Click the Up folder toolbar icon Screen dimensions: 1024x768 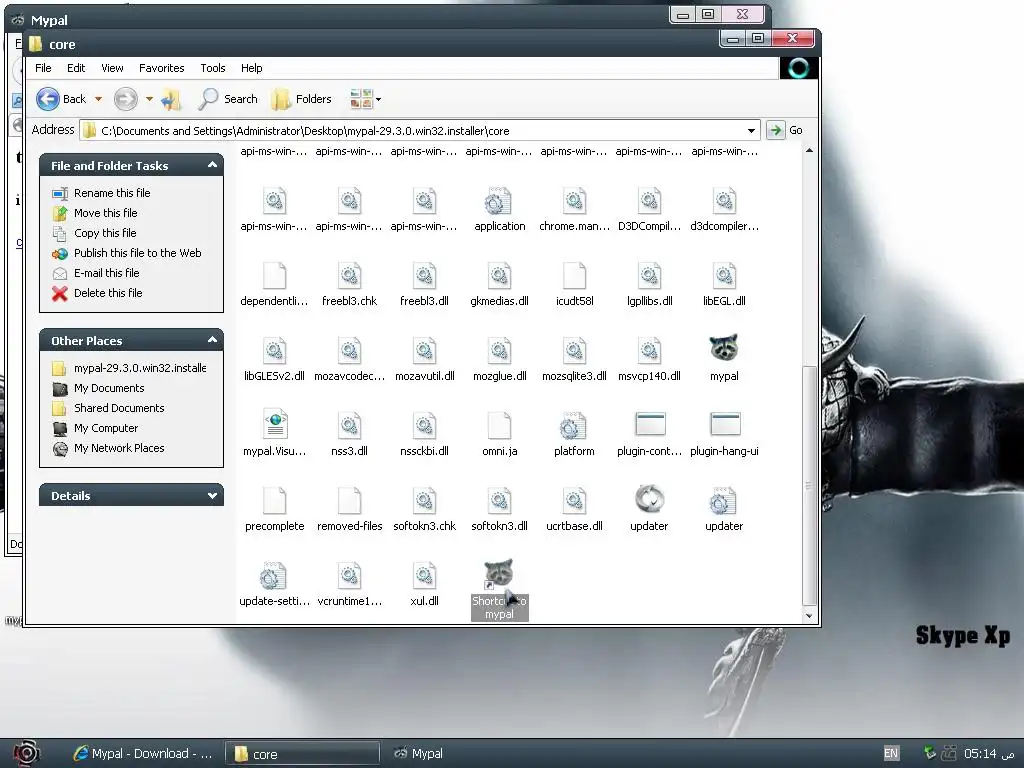tap(171, 99)
